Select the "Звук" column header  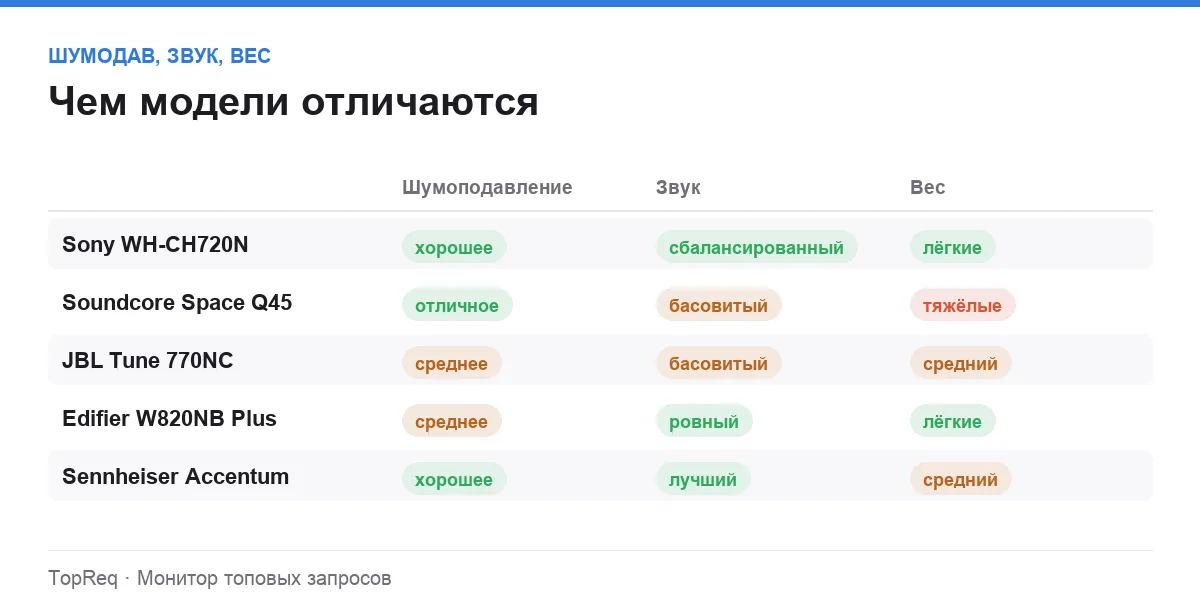678,187
